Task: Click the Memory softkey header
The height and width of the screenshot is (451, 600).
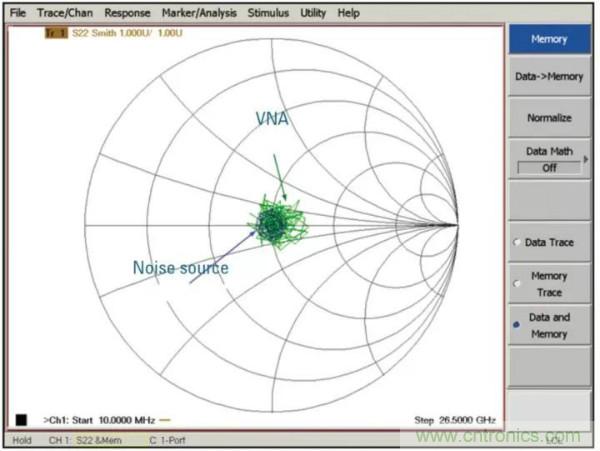Action: (x=548, y=39)
